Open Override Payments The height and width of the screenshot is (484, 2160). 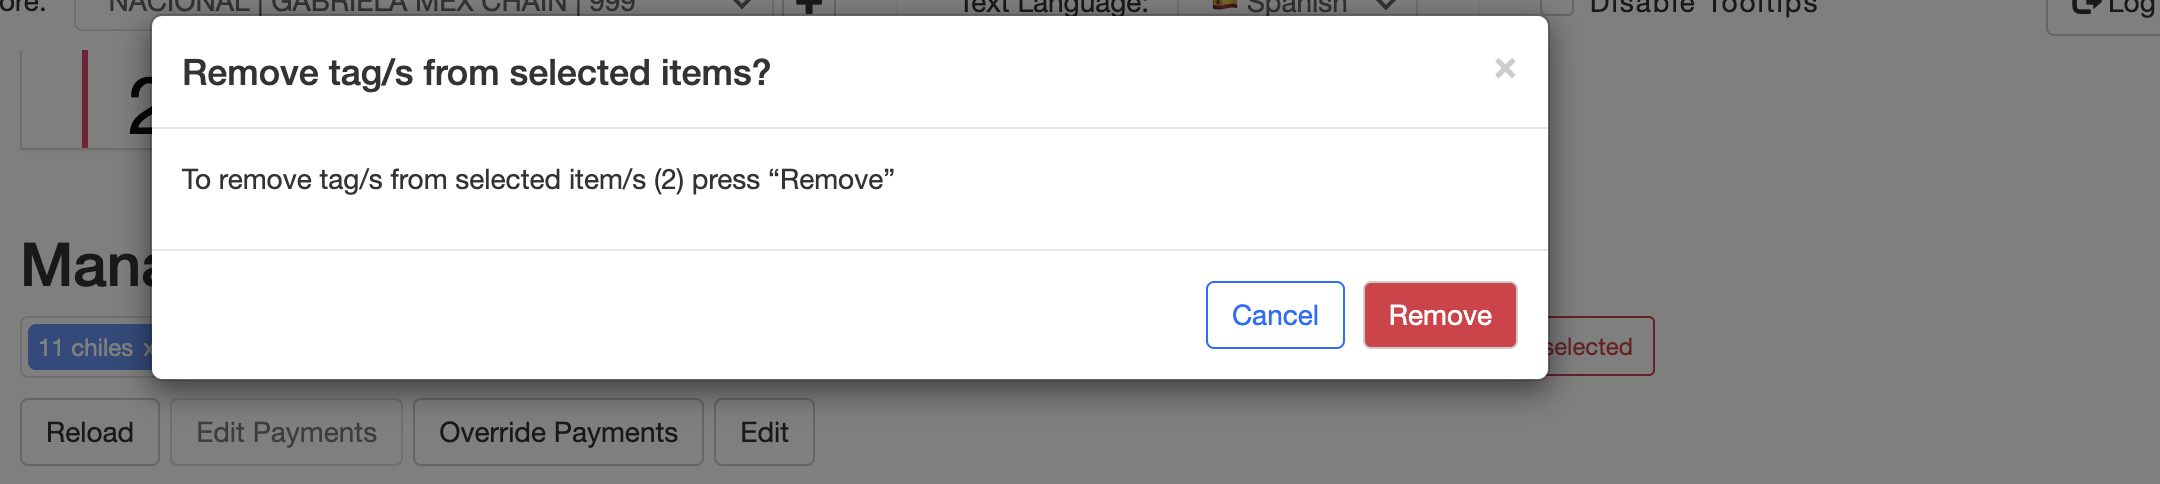558,432
